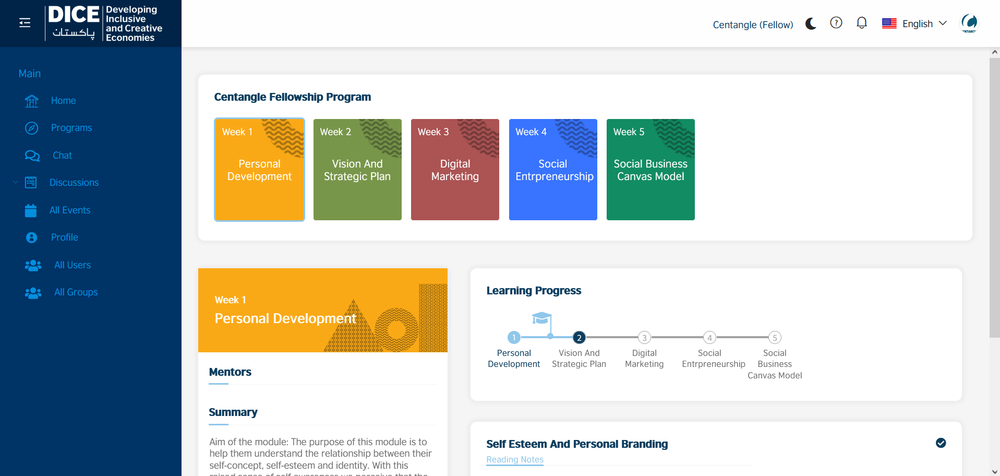Click progress step 4 Social Entrepreneurship
This screenshot has height=476, width=1000.
click(x=709, y=338)
